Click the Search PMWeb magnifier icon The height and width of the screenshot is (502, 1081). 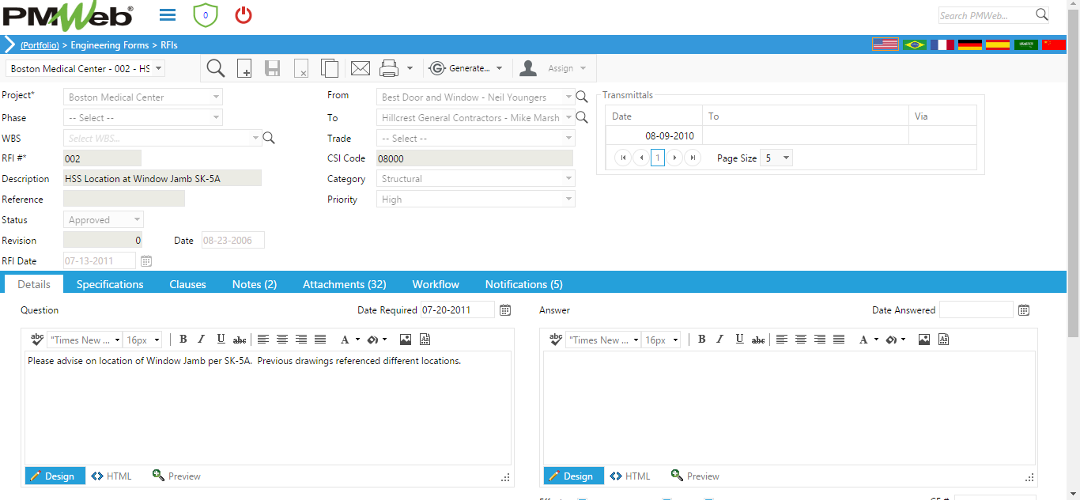pyautogui.click(x=1041, y=15)
